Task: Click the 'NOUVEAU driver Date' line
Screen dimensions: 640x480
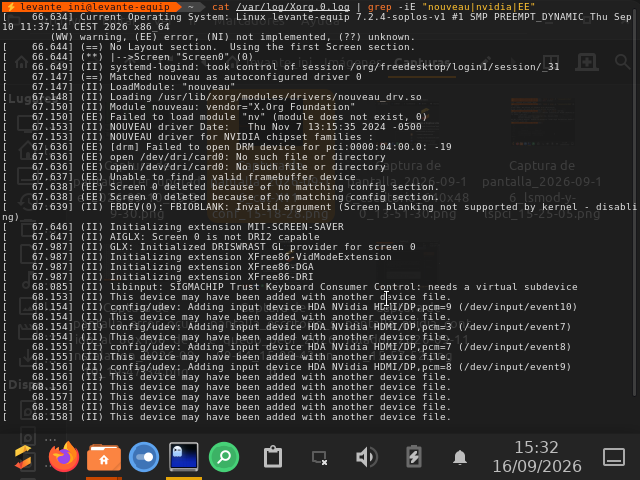Action: tap(212, 127)
